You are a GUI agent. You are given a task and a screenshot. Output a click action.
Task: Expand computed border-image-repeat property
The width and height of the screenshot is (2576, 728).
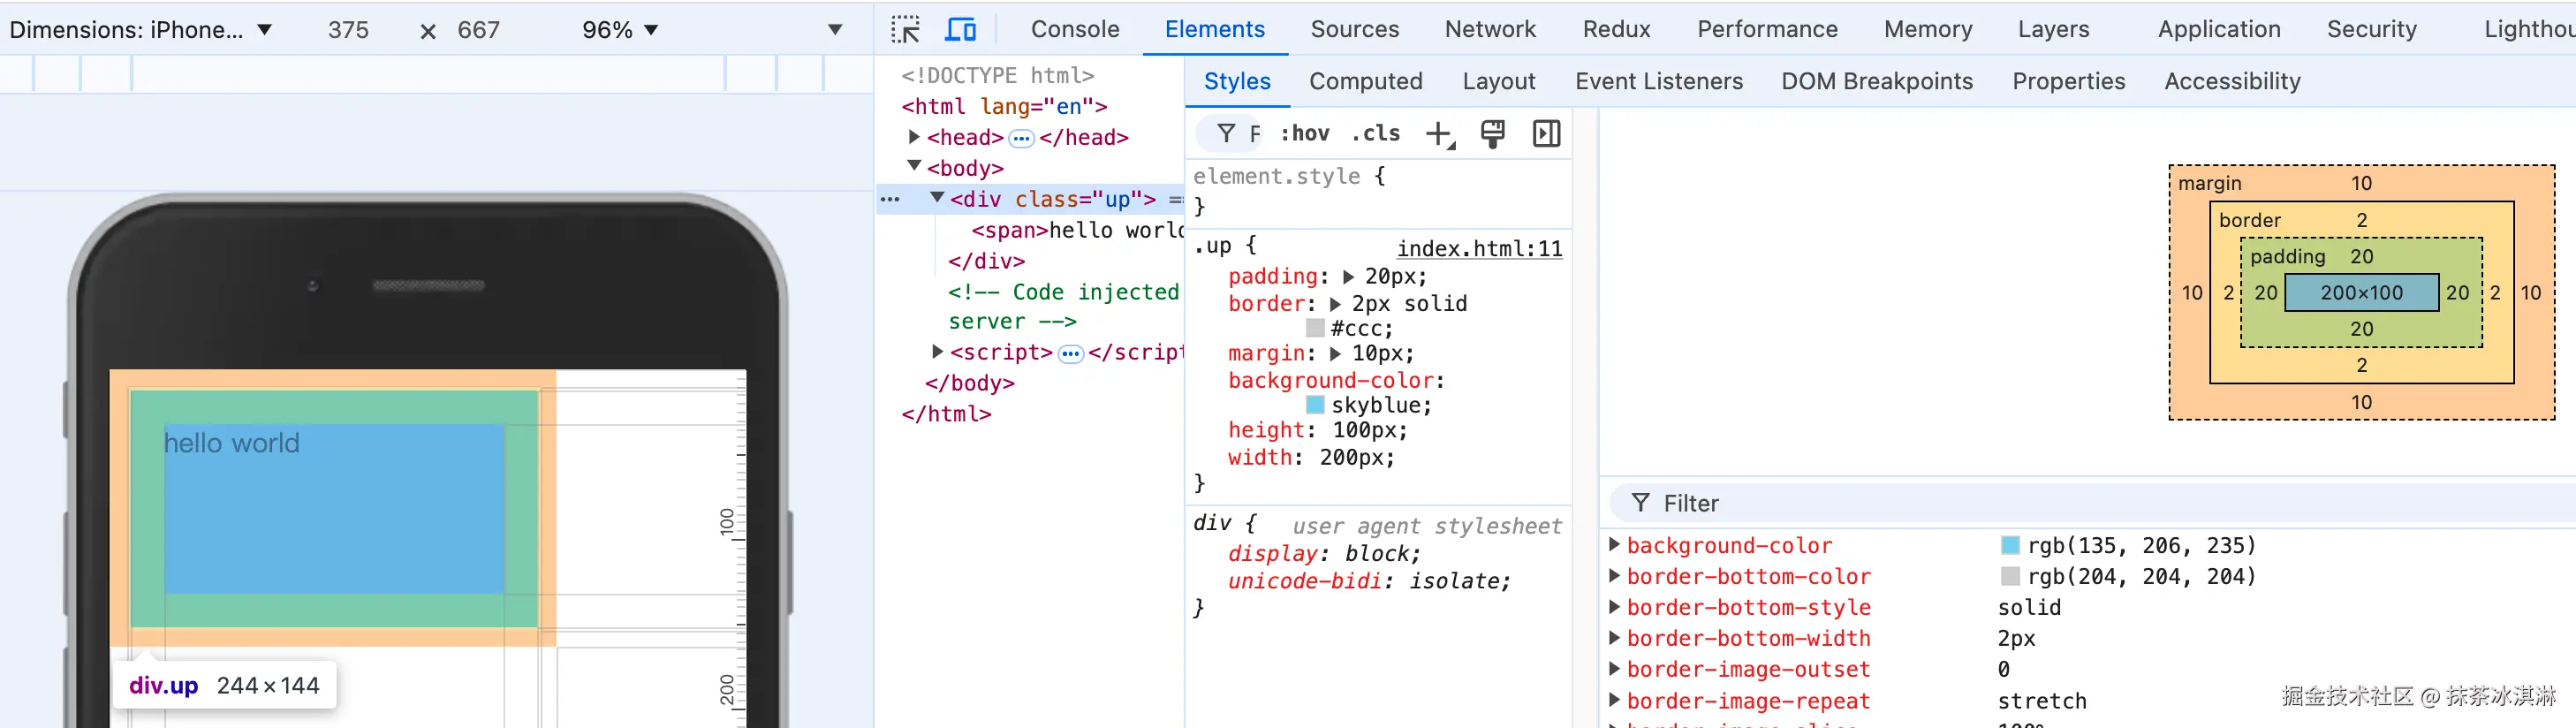click(1613, 700)
